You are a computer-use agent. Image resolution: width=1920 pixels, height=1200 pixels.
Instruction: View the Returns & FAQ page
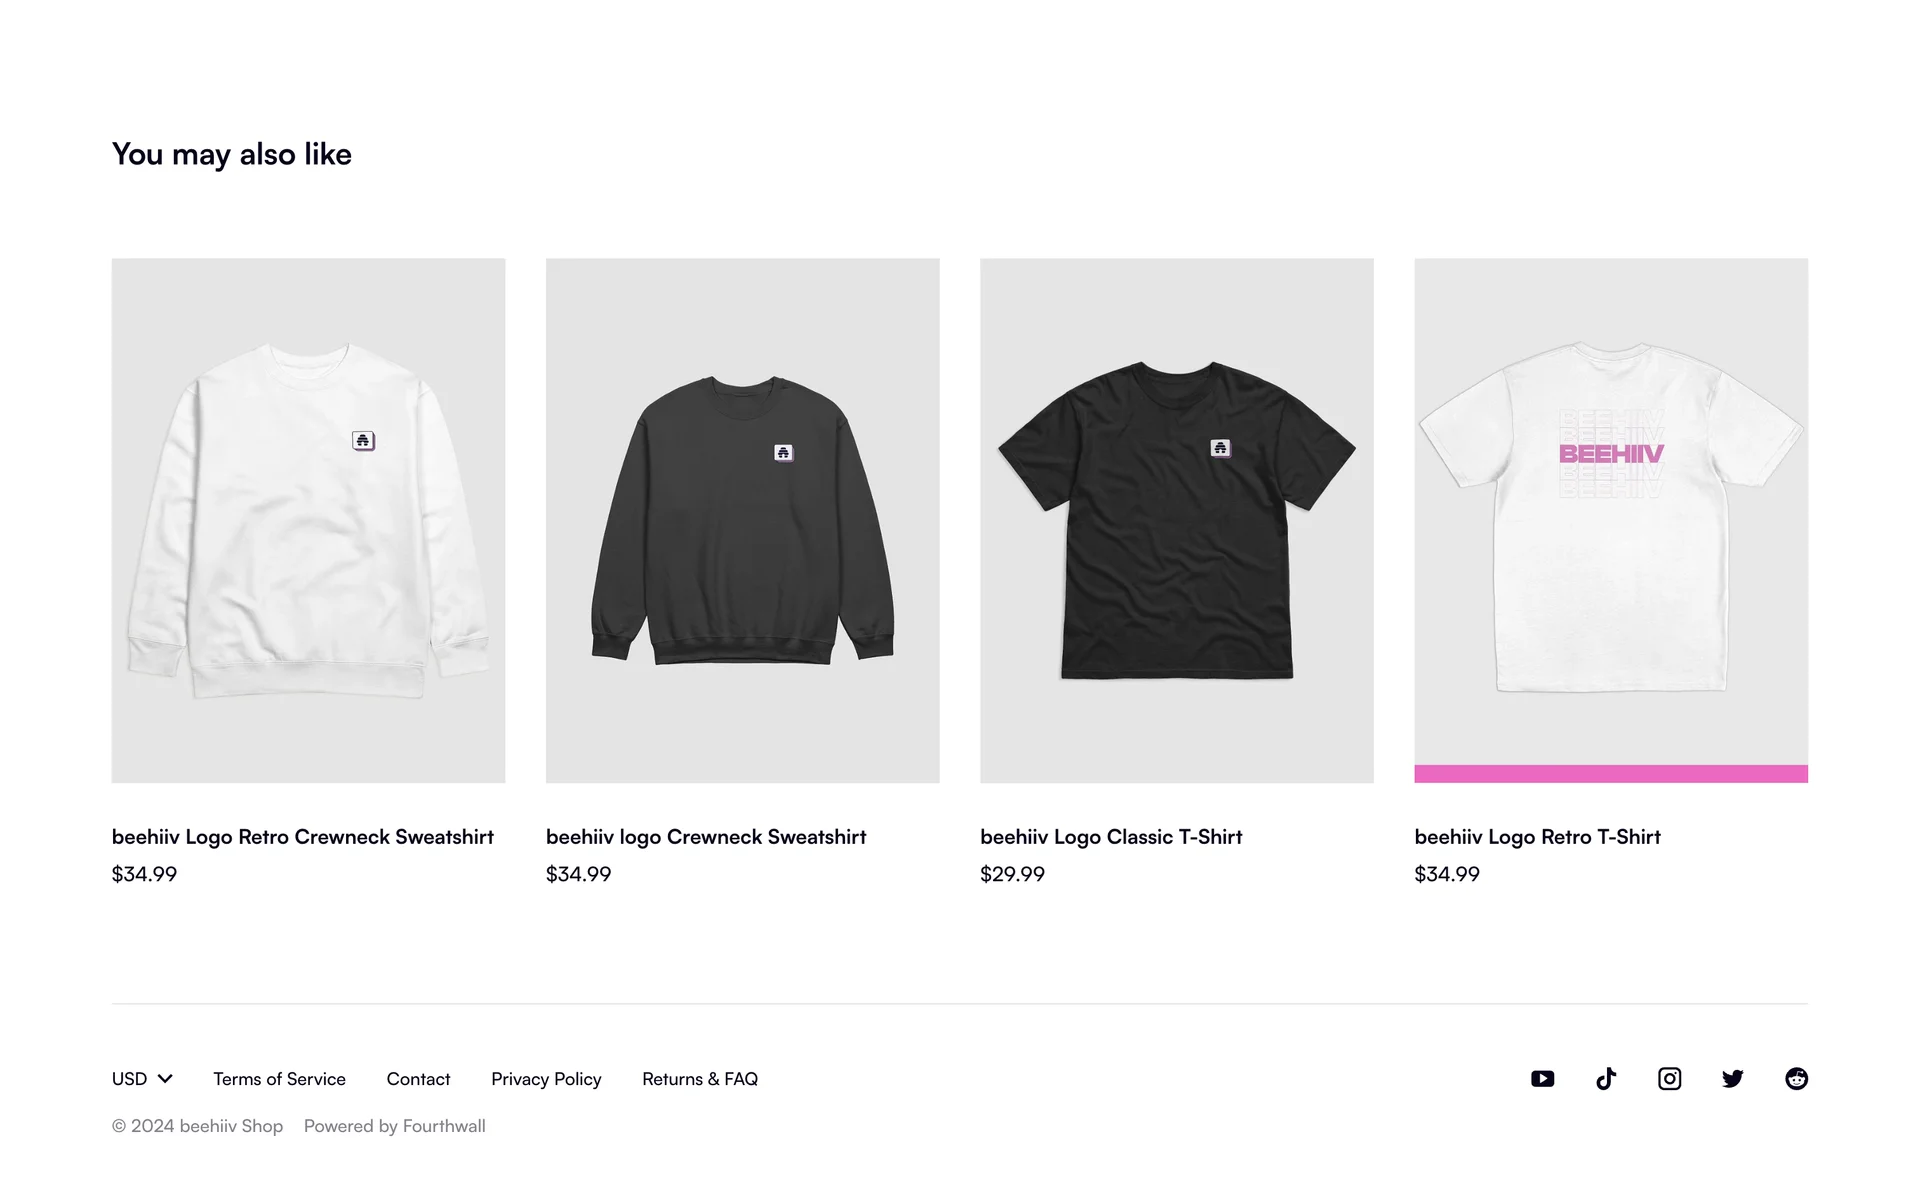click(700, 1078)
